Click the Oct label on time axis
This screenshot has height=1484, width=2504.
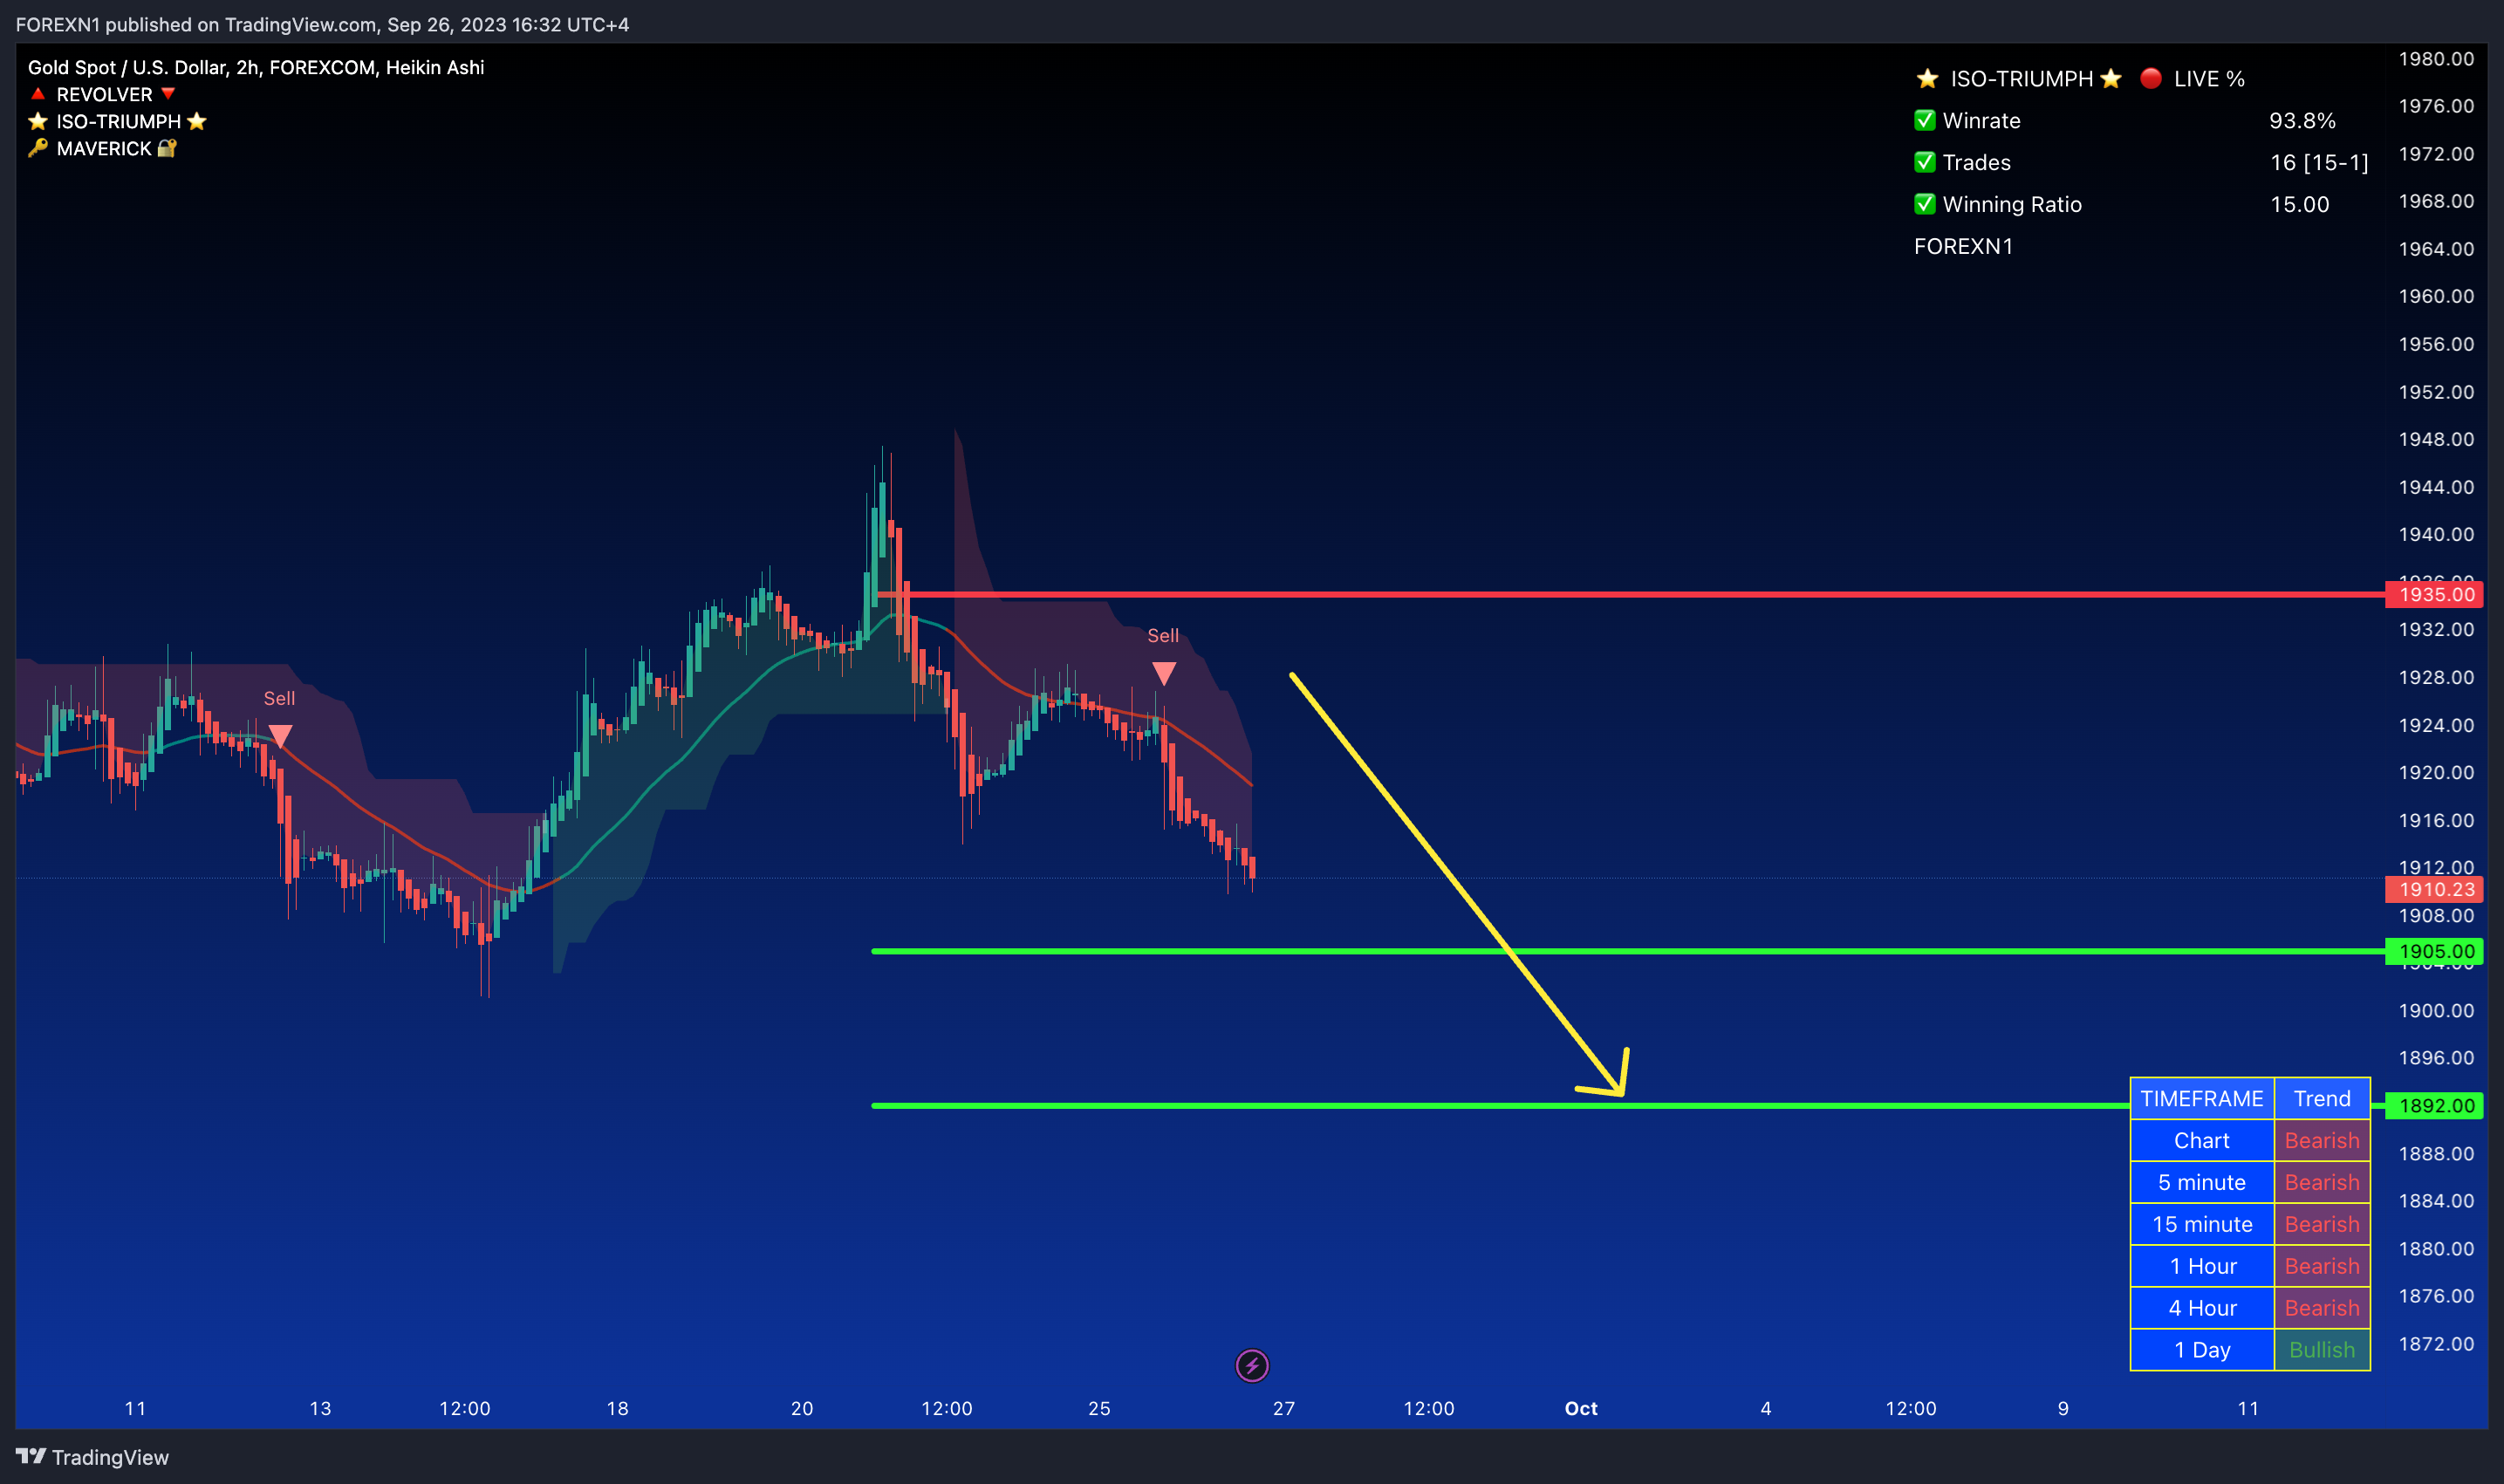coord(1581,1408)
